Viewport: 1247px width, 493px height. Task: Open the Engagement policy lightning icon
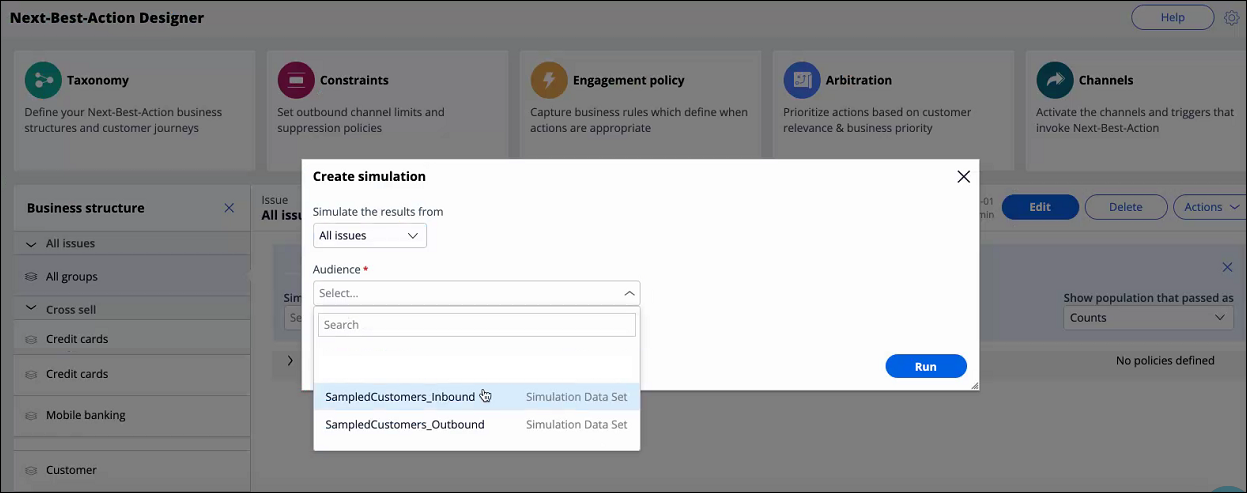coord(549,80)
